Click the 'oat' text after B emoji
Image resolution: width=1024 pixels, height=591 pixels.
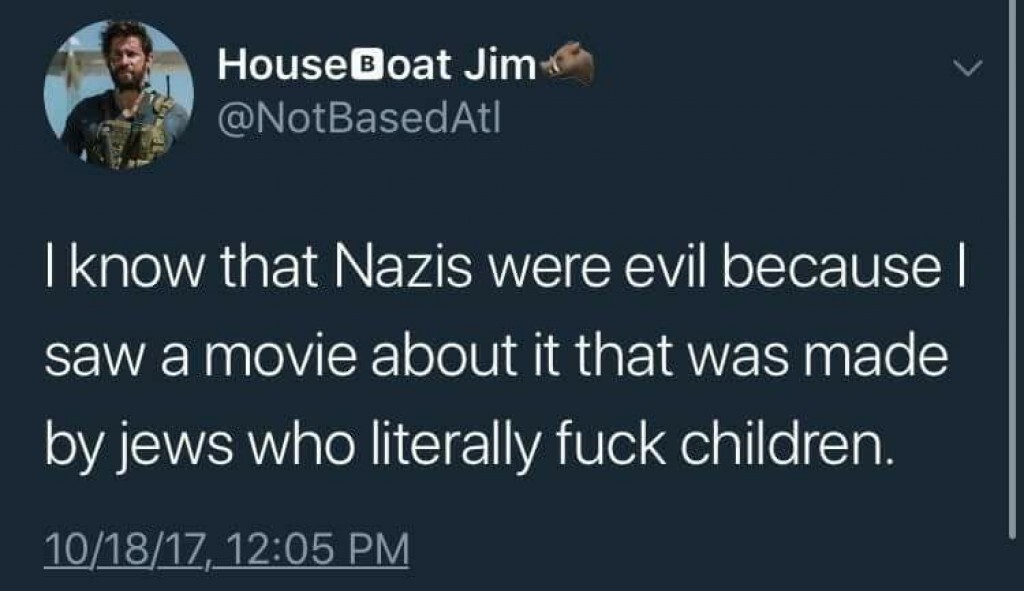pyautogui.click(x=420, y=65)
